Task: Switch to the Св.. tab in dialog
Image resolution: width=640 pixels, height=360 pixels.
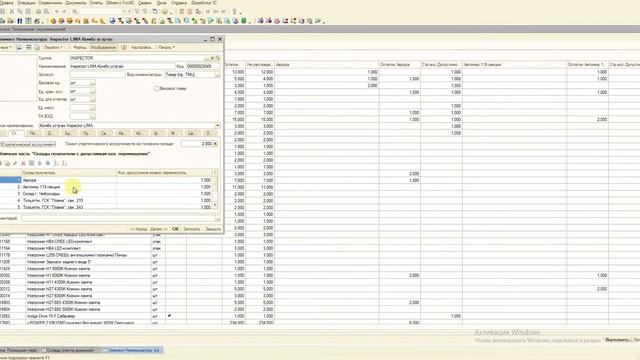Action: pyautogui.click(x=103, y=133)
